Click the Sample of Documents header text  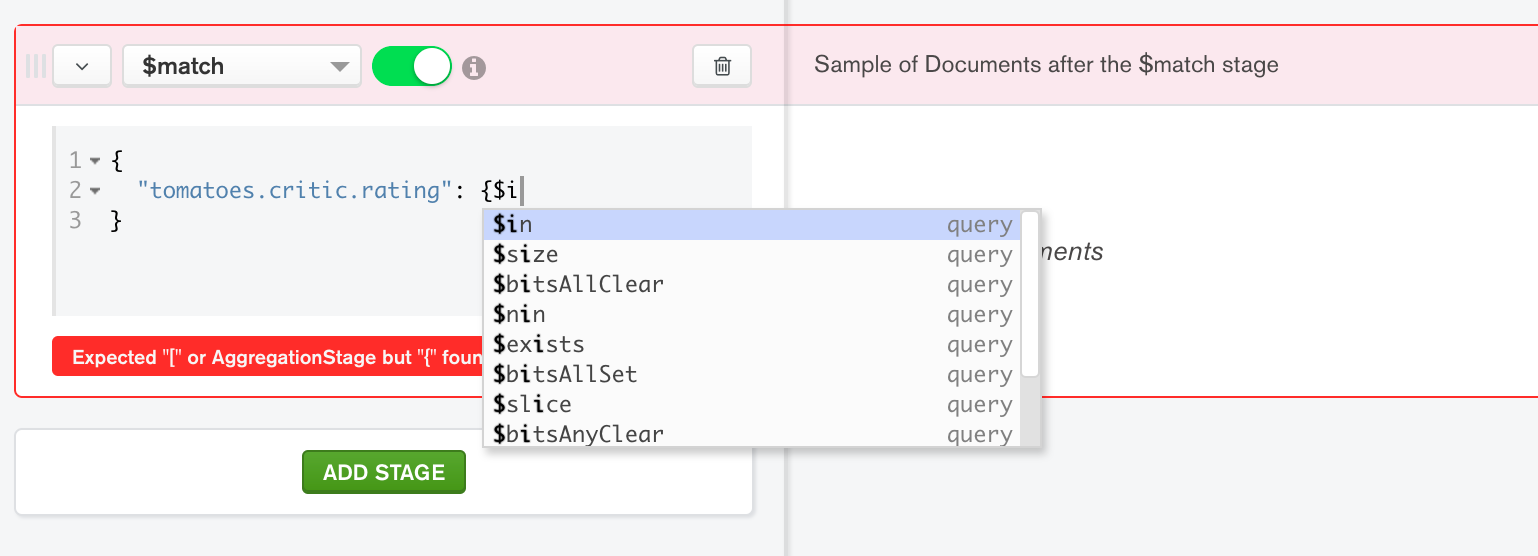(1046, 65)
